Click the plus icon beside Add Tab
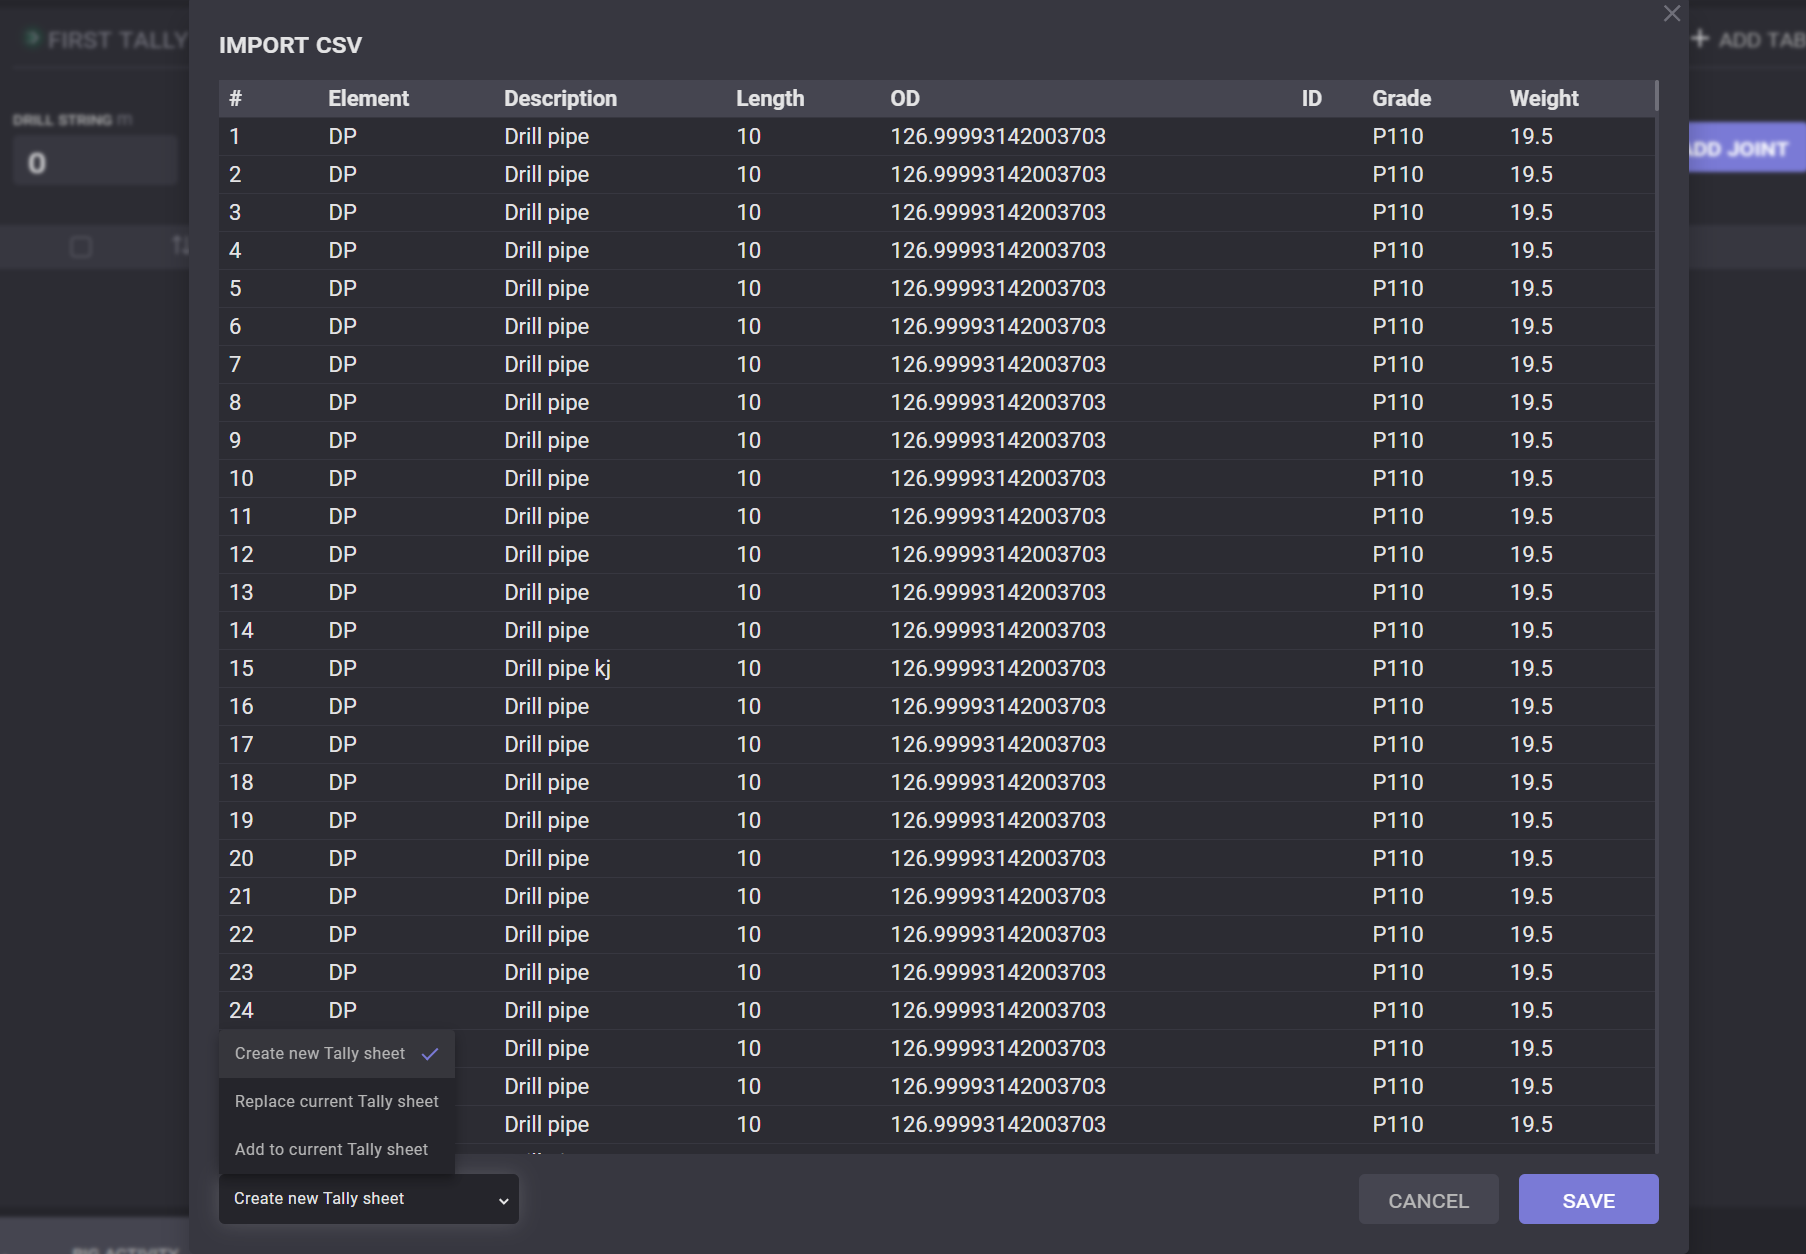Screen dimensions: 1806x1254 coord(1700,39)
